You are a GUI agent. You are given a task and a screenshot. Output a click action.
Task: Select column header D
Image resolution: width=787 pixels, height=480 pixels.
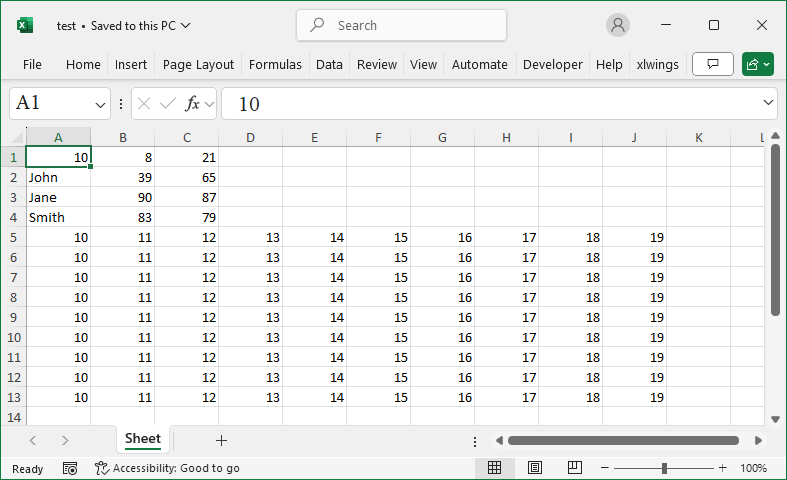pyautogui.click(x=250, y=138)
